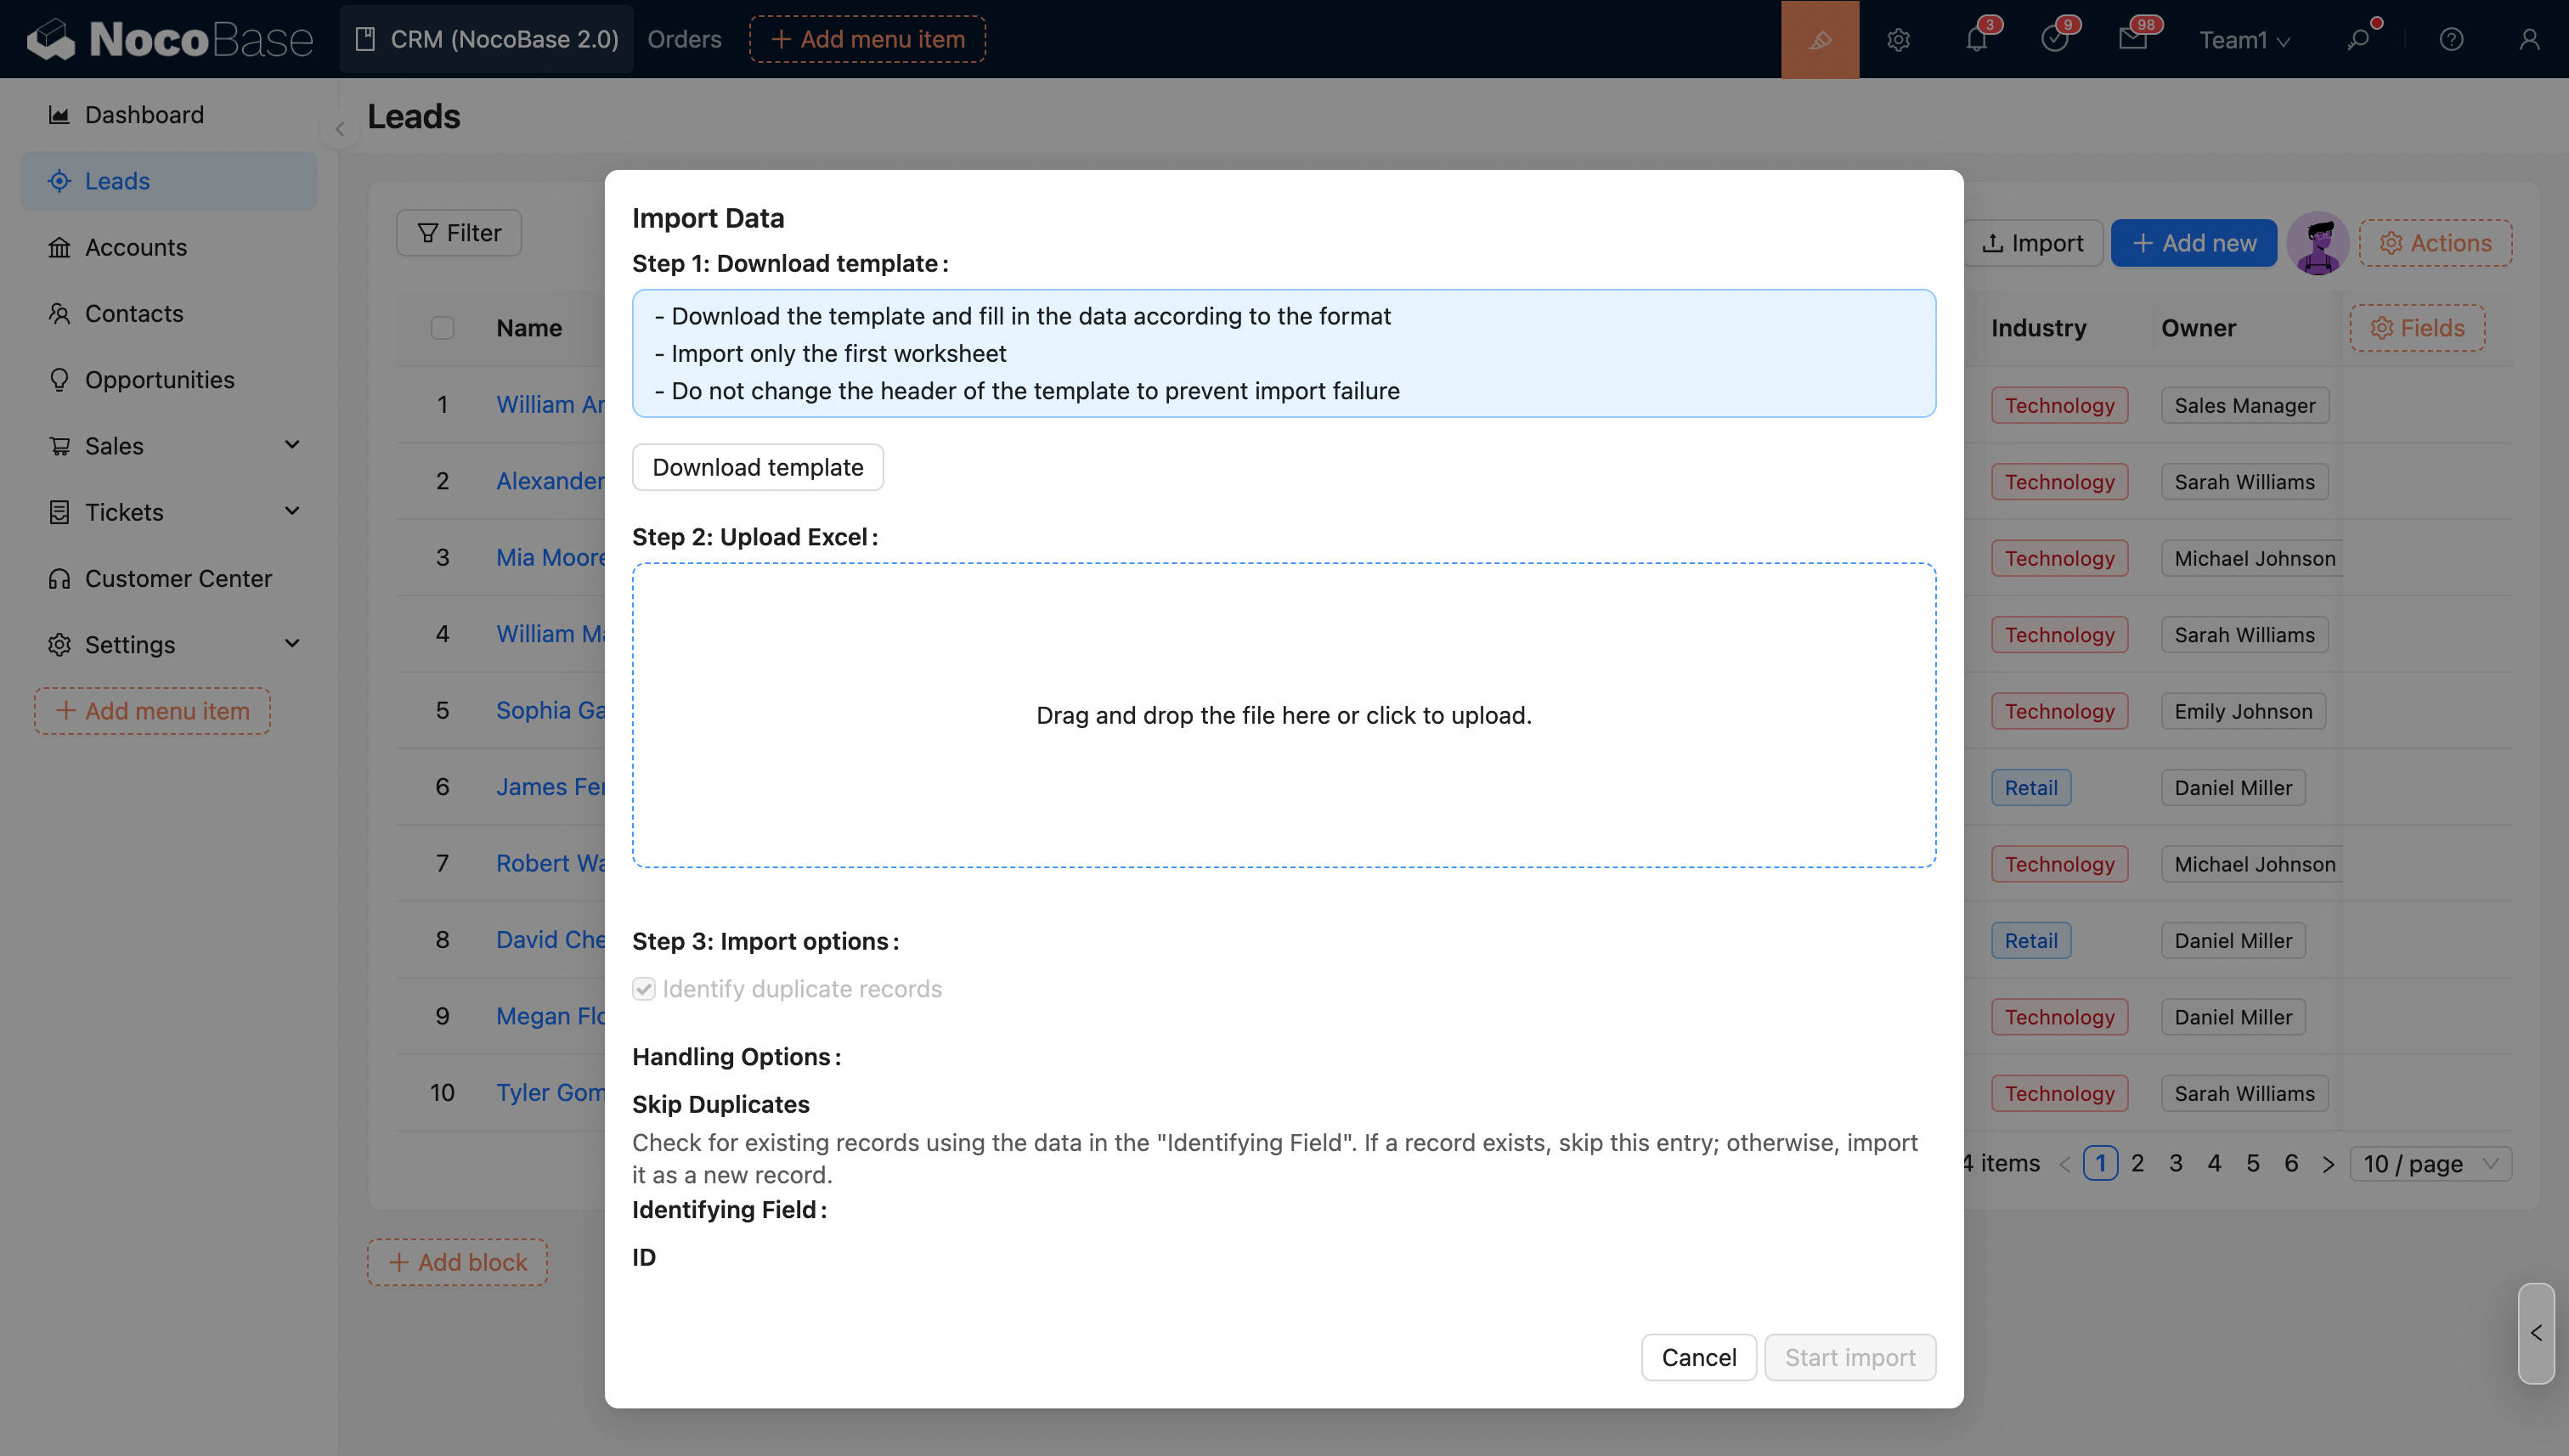Cancel the Import Data dialog
Screen dimensions: 2569x1456
coord(1698,1357)
